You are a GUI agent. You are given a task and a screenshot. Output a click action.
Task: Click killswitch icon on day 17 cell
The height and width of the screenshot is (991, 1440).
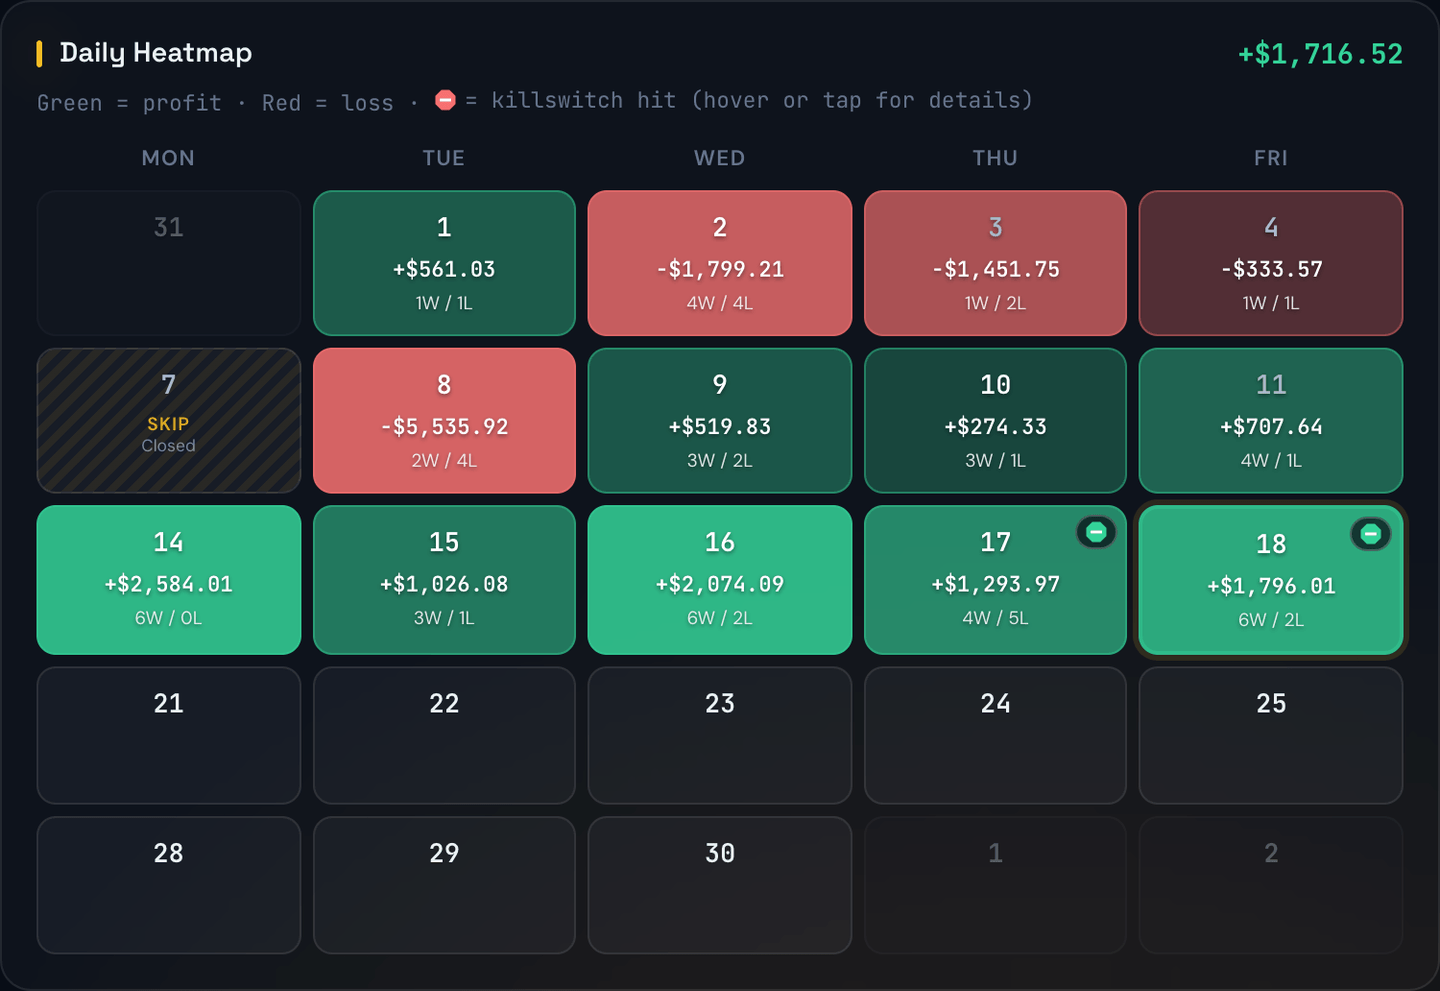[x=1096, y=532]
